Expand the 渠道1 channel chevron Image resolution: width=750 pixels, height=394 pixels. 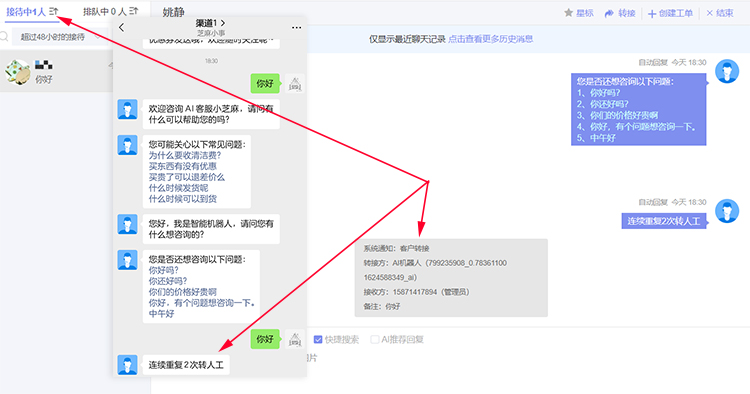pyautogui.click(x=223, y=23)
